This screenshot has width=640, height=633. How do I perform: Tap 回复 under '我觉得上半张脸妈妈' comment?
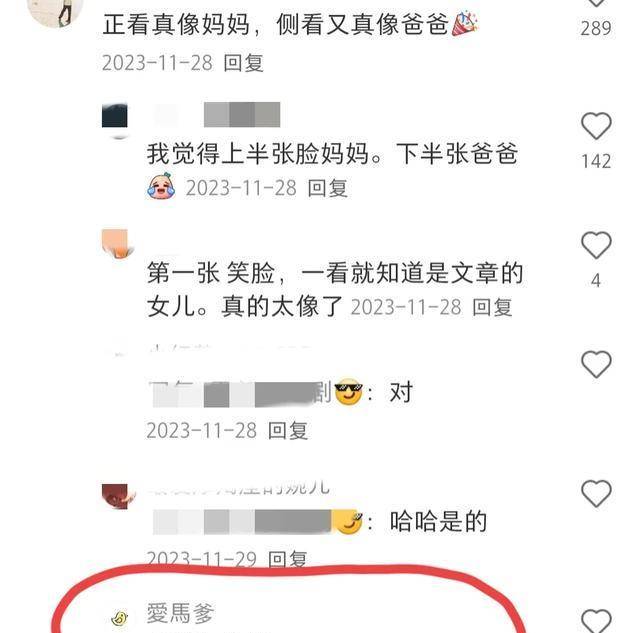pyautogui.click(x=327, y=188)
